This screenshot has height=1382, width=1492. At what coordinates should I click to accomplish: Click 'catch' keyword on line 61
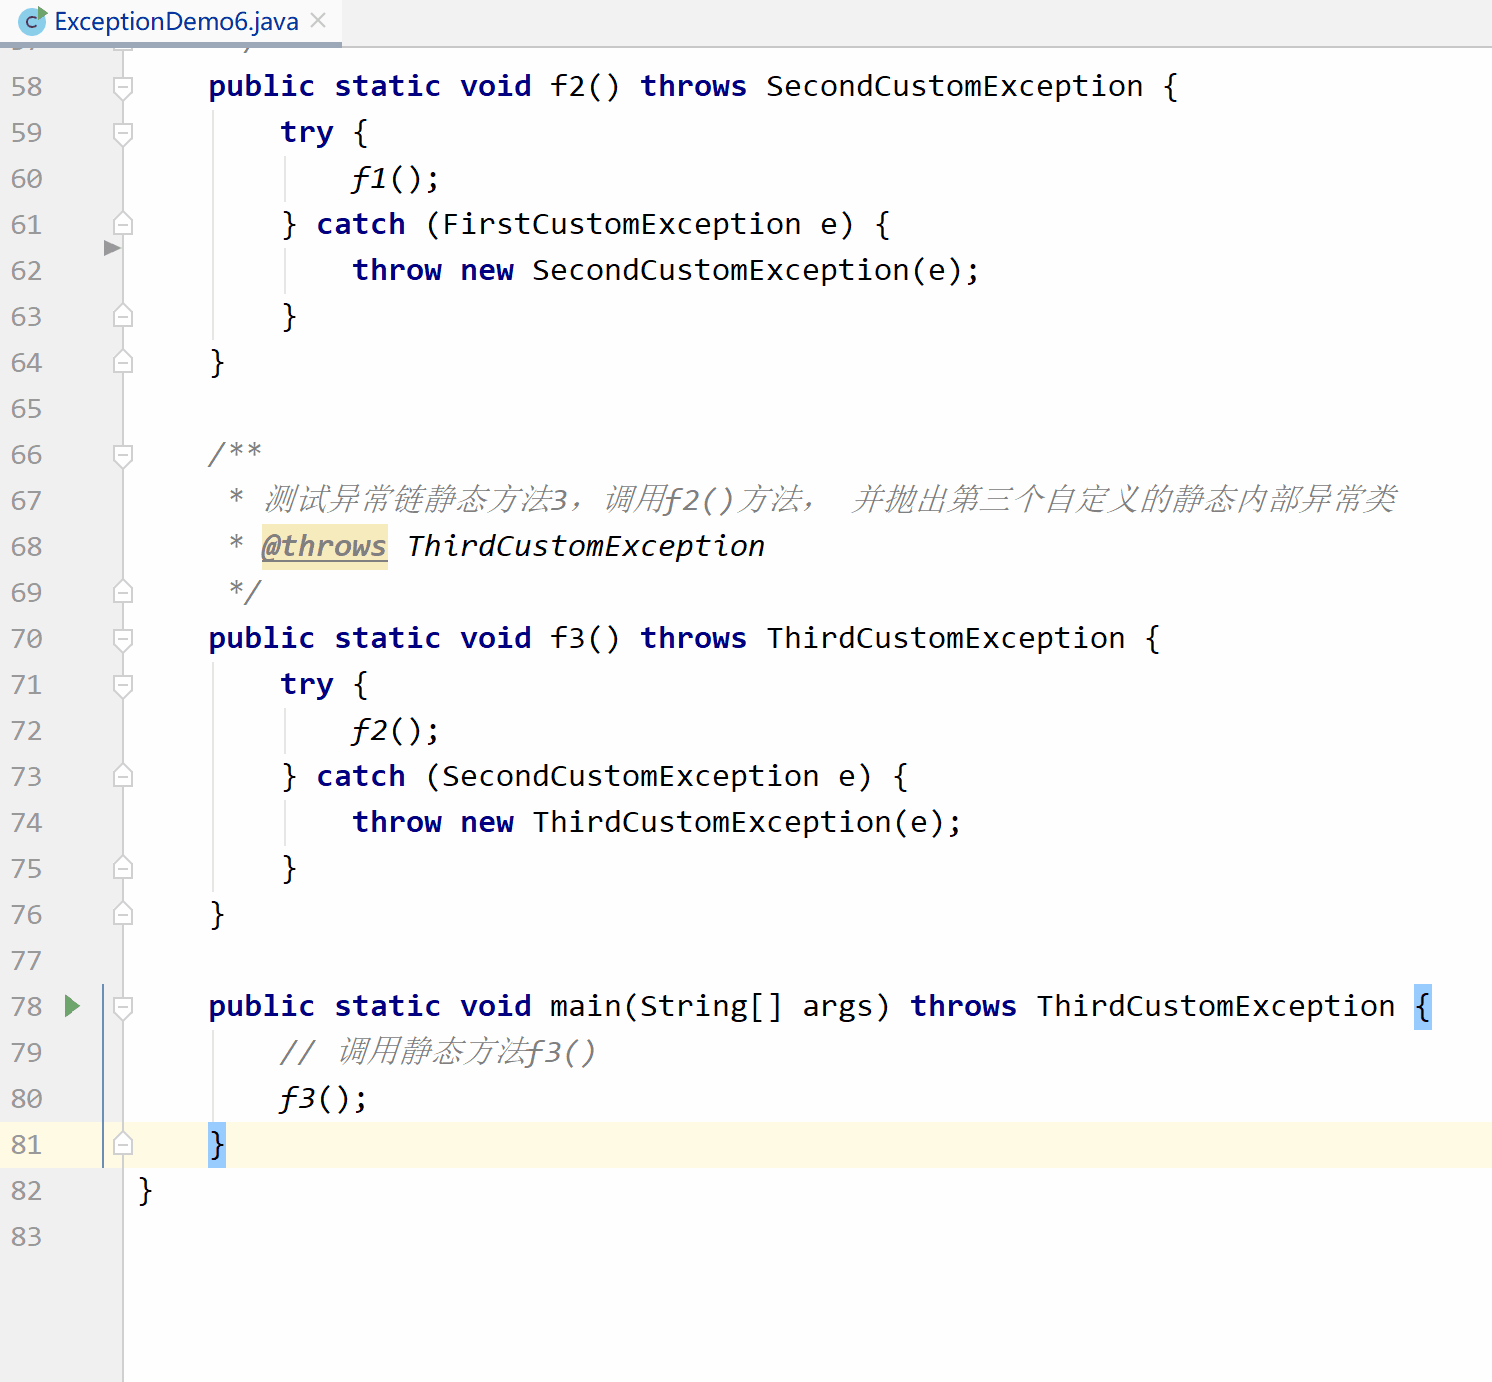pos(361,224)
